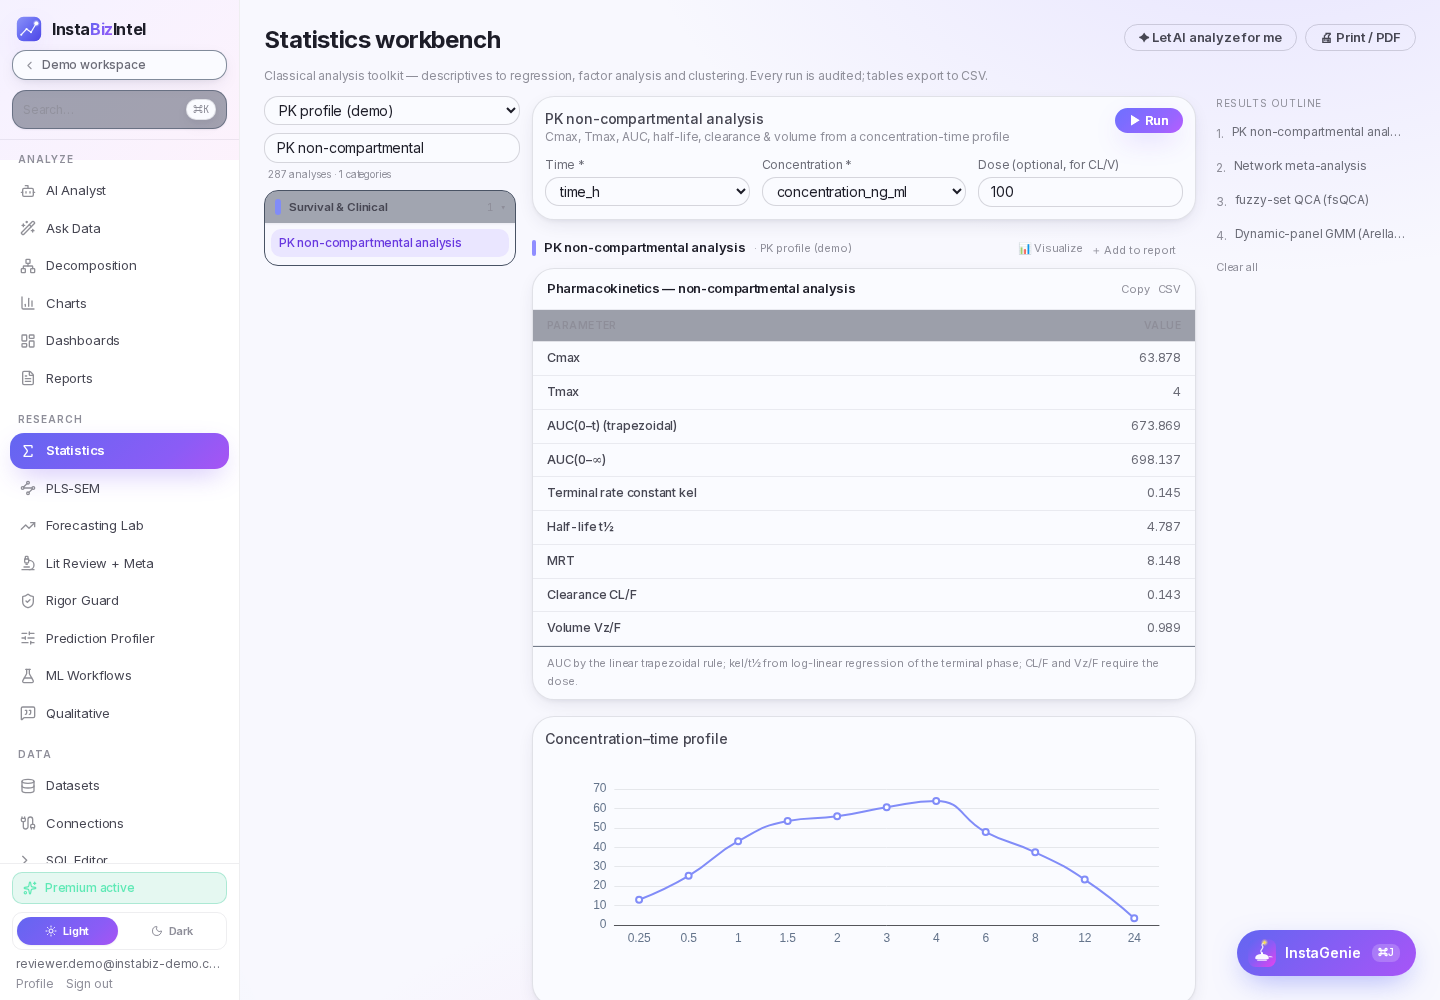Click Print / PDF button

click(1360, 38)
